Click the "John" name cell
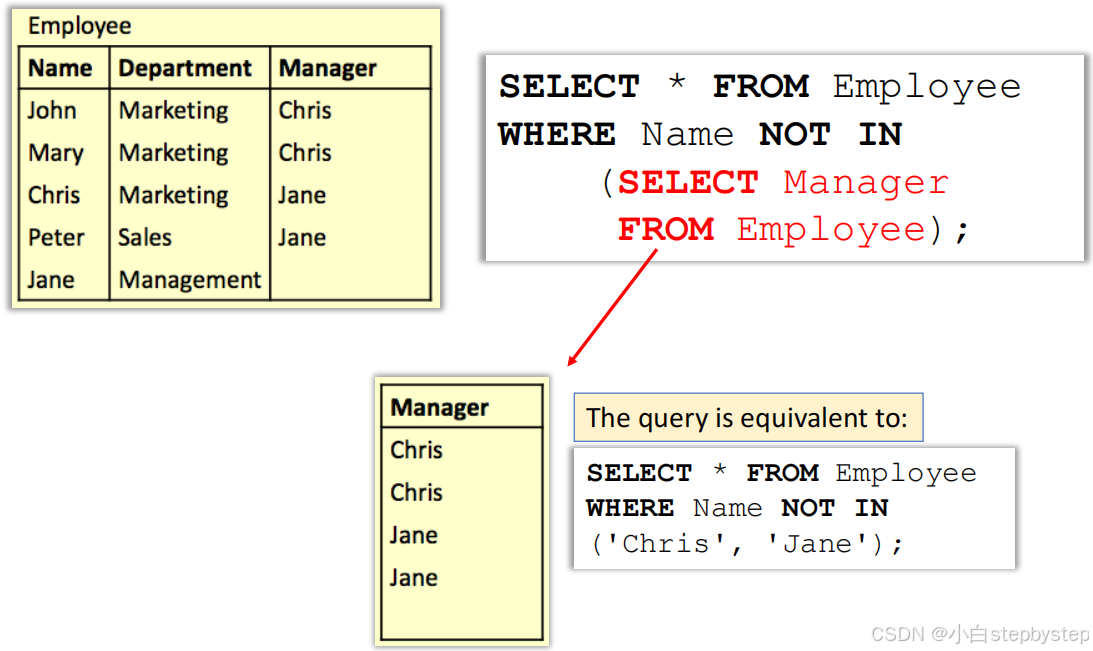The width and height of the screenshot is (1093, 651). [x=52, y=111]
